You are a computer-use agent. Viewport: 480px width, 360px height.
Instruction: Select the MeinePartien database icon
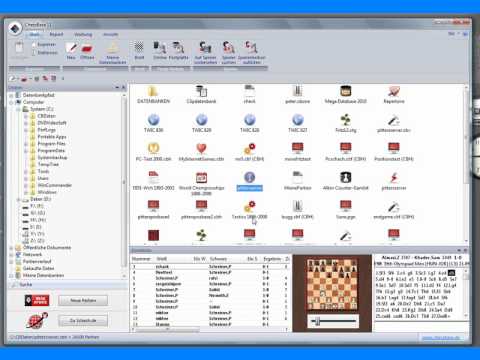tap(298, 177)
